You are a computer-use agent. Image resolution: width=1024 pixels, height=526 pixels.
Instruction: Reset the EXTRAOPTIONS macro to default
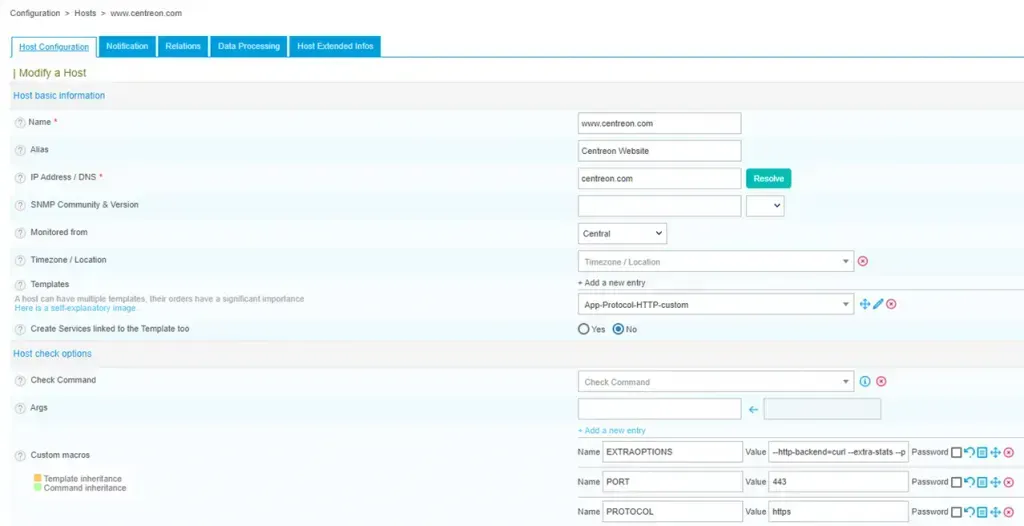(x=969, y=452)
